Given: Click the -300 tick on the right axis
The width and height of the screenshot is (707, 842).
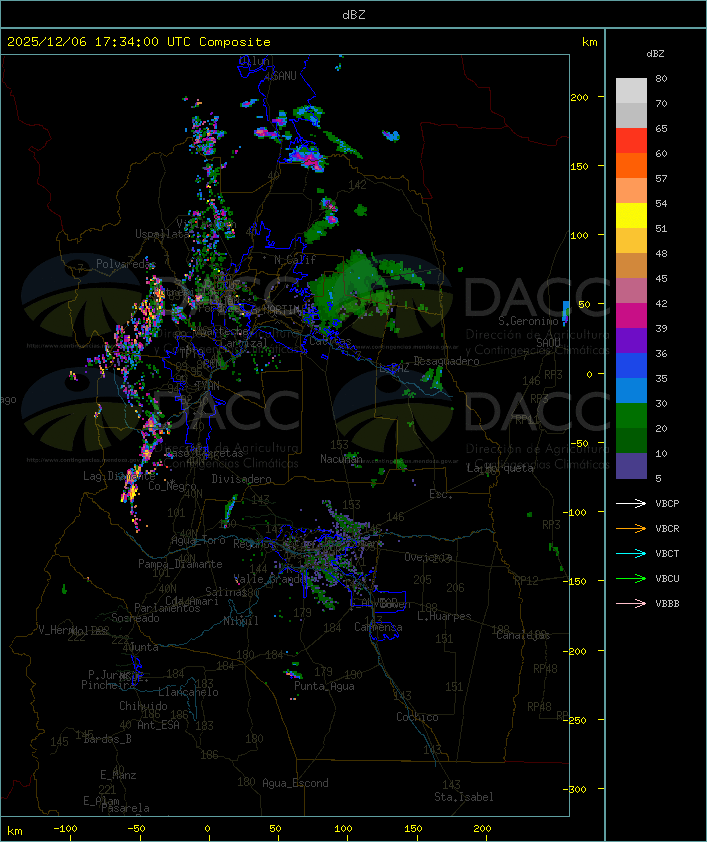Looking at the screenshot, I should (x=577, y=789).
